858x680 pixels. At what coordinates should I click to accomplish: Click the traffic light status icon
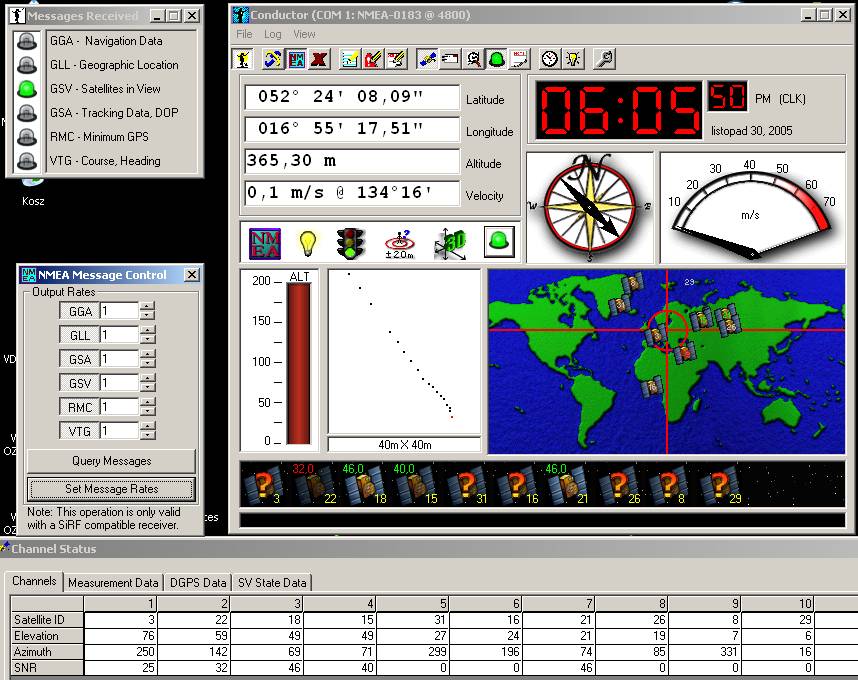350,243
